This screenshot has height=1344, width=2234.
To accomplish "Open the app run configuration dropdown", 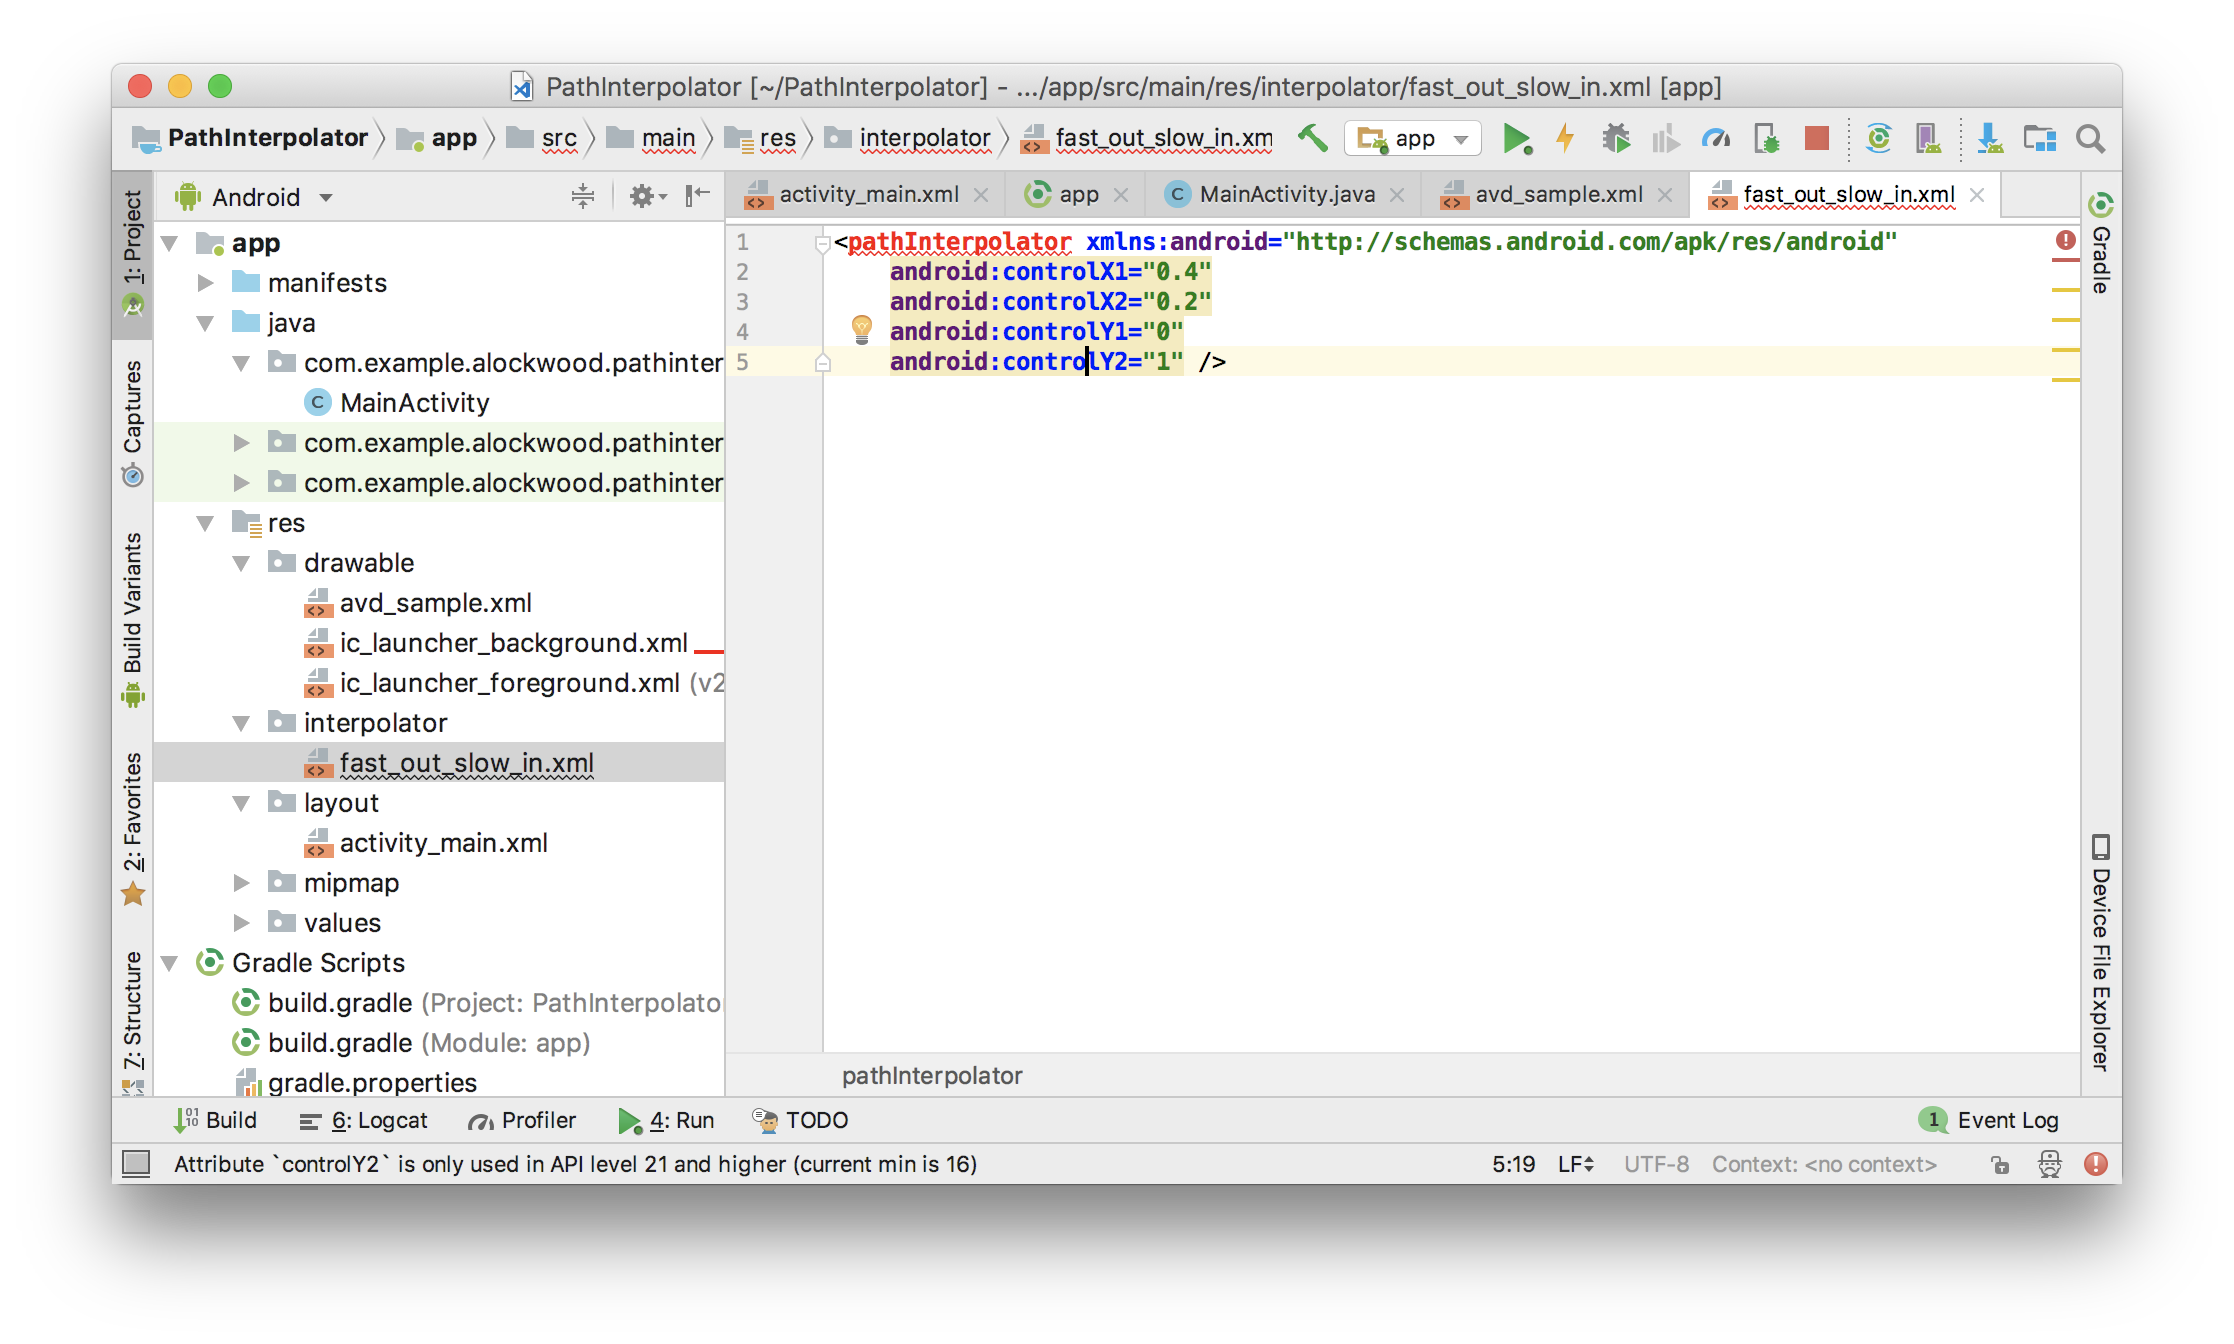I will tap(1412, 138).
